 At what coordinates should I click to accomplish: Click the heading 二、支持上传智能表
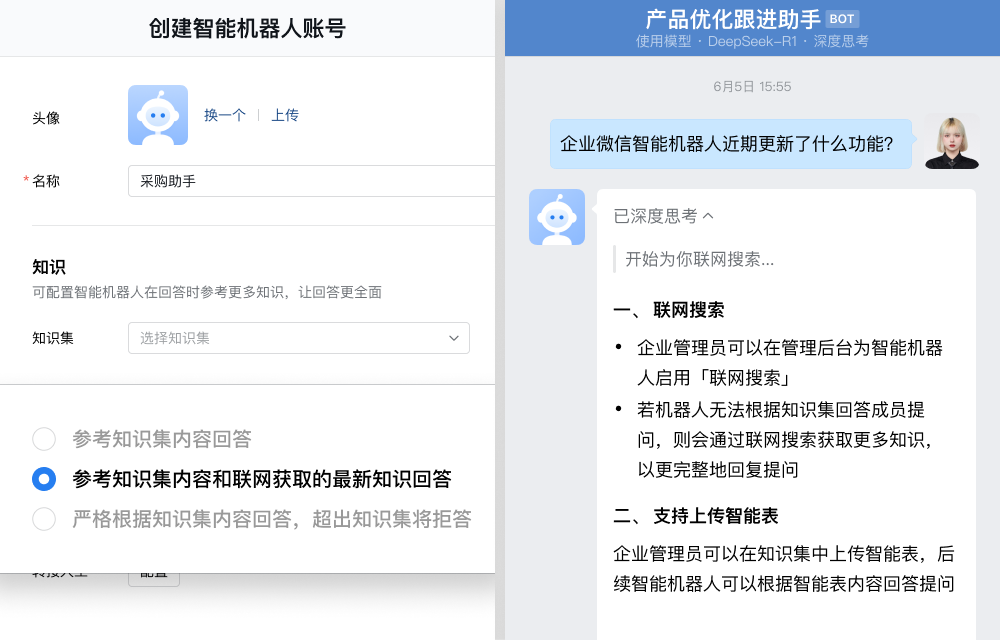click(x=696, y=516)
